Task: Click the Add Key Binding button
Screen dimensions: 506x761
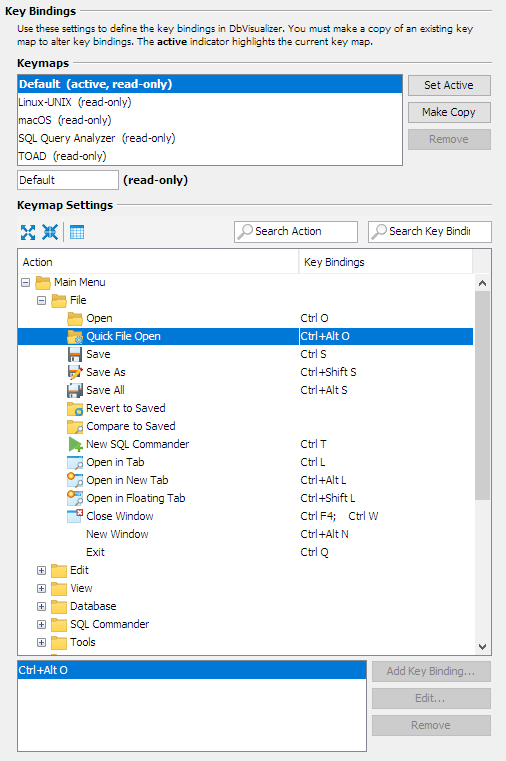Action: pyautogui.click(x=431, y=671)
